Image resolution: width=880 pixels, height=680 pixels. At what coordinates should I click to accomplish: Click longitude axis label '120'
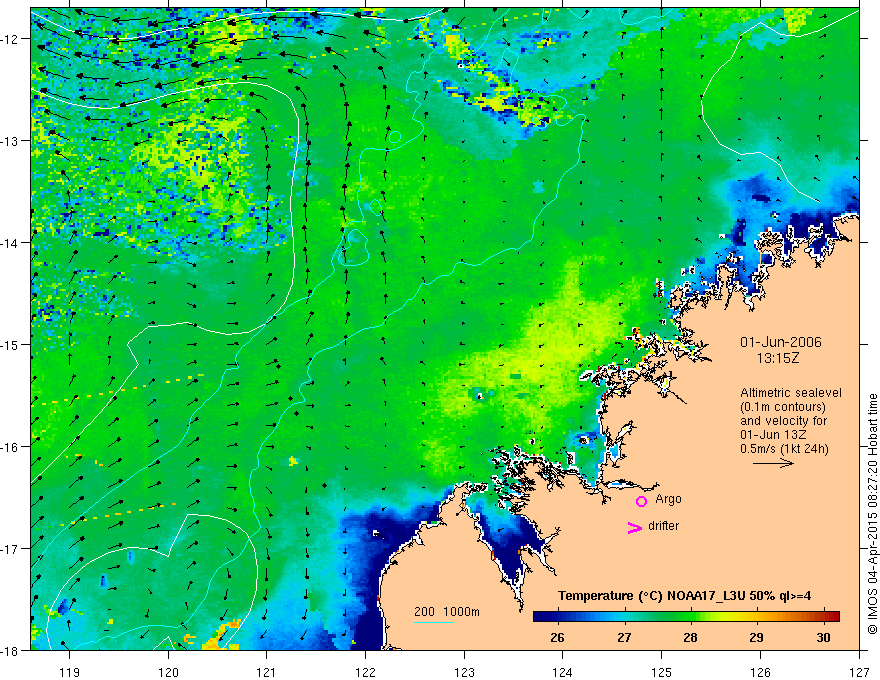click(x=168, y=672)
